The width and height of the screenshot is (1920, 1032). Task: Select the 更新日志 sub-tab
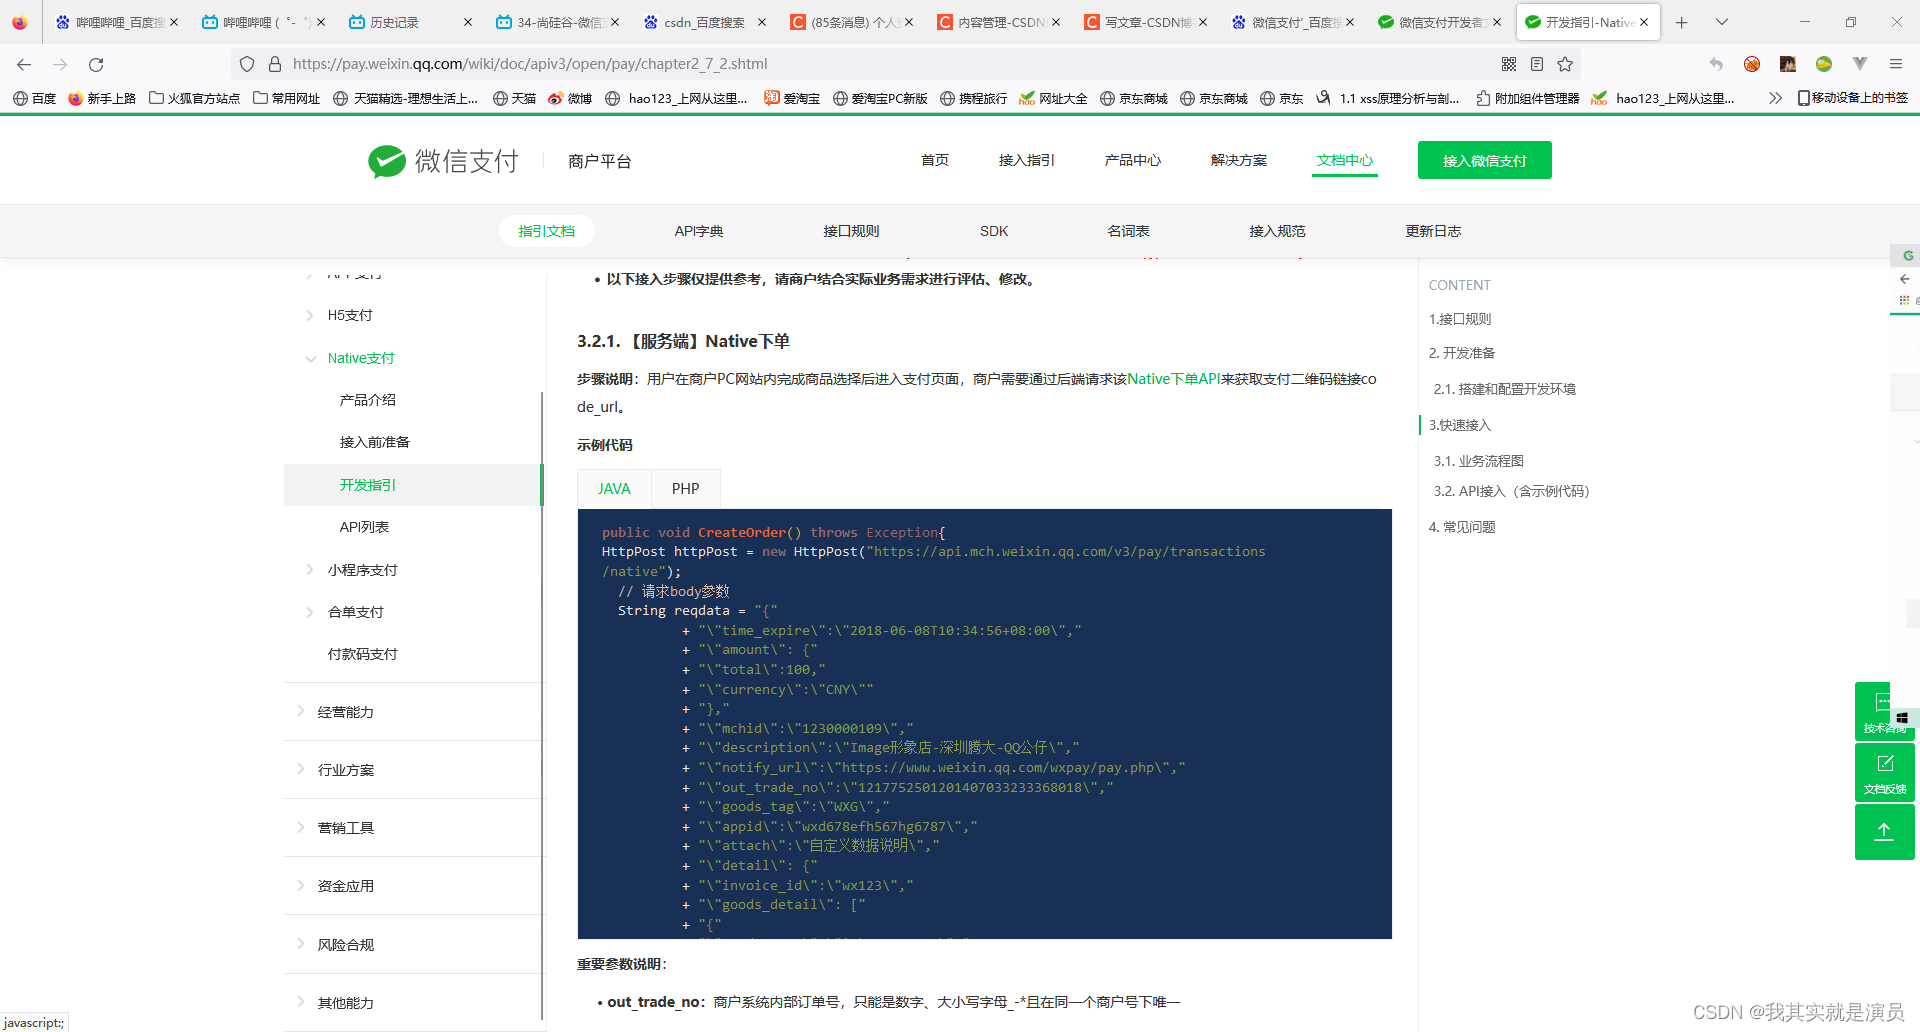click(x=1433, y=231)
